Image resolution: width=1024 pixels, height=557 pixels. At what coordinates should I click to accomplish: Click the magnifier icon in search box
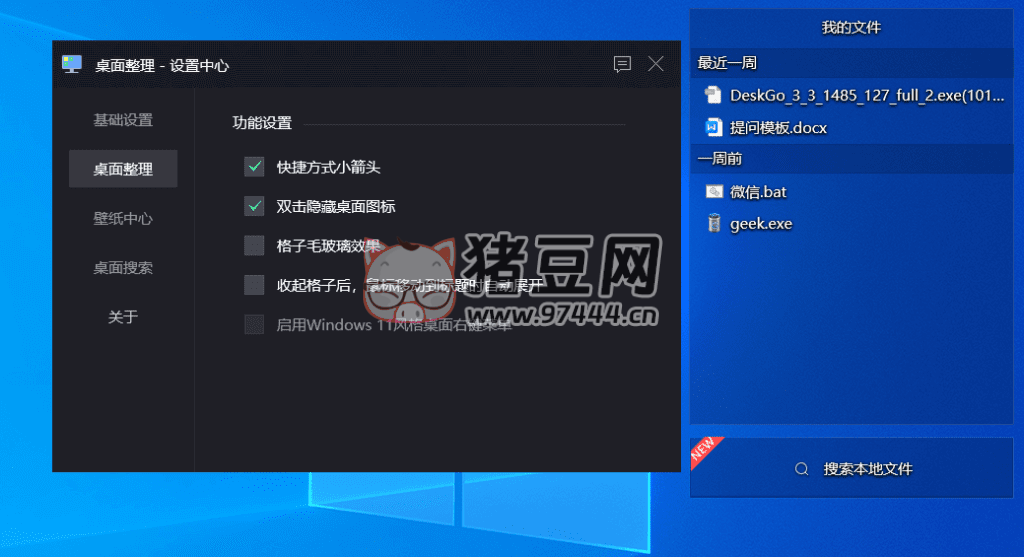(x=801, y=469)
